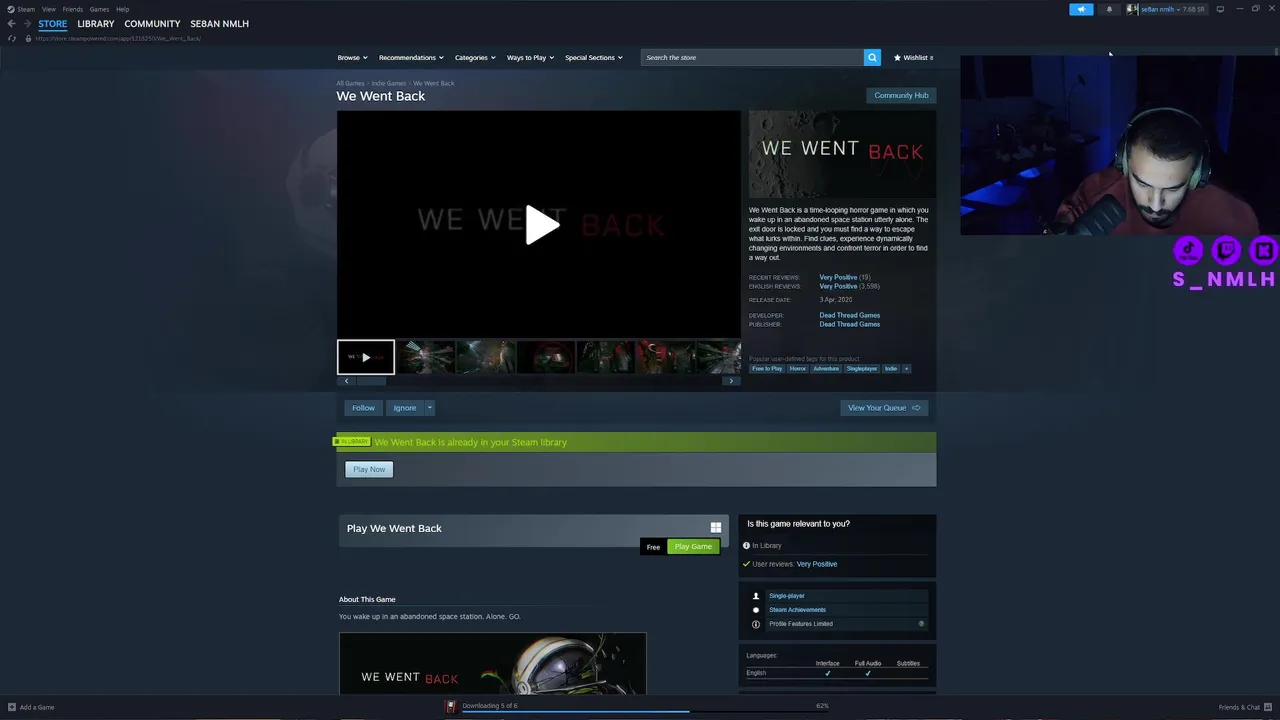Click the Windows platform icon
This screenshot has height=720, width=1280.
[x=716, y=528]
